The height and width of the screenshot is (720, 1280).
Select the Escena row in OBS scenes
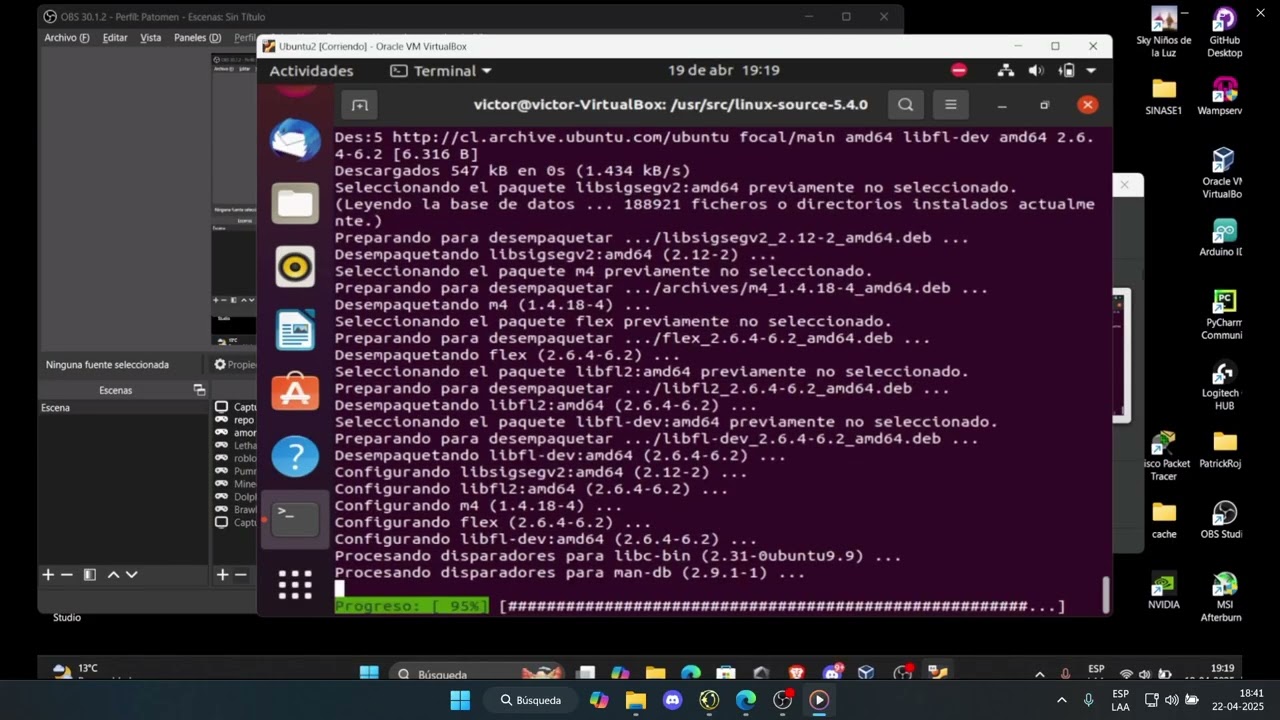click(x=123, y=408)
